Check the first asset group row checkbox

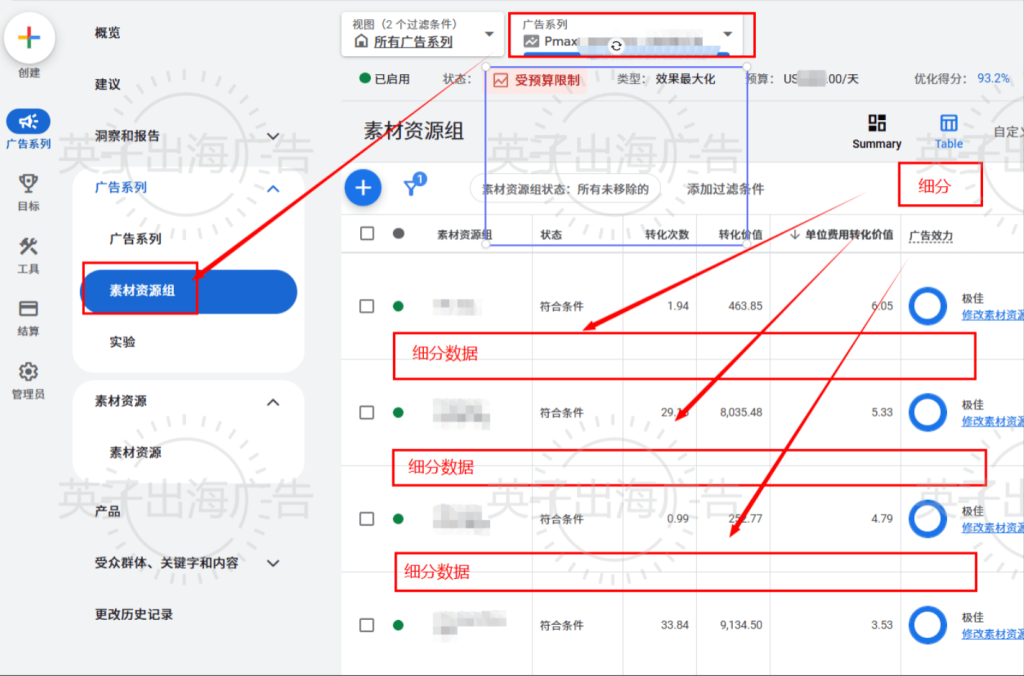[x=367, y=306]
